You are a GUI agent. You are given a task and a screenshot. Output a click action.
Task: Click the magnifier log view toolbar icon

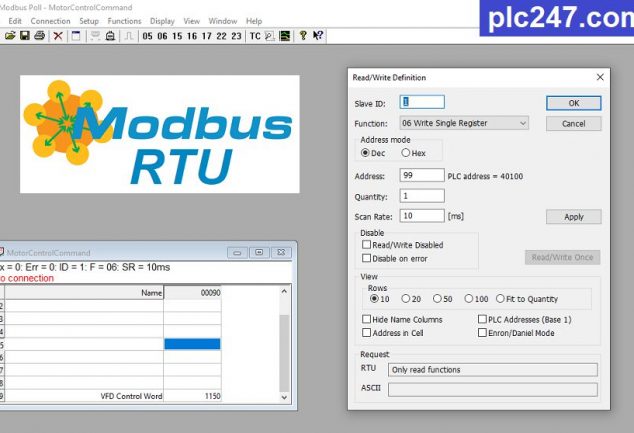(270, 36)
